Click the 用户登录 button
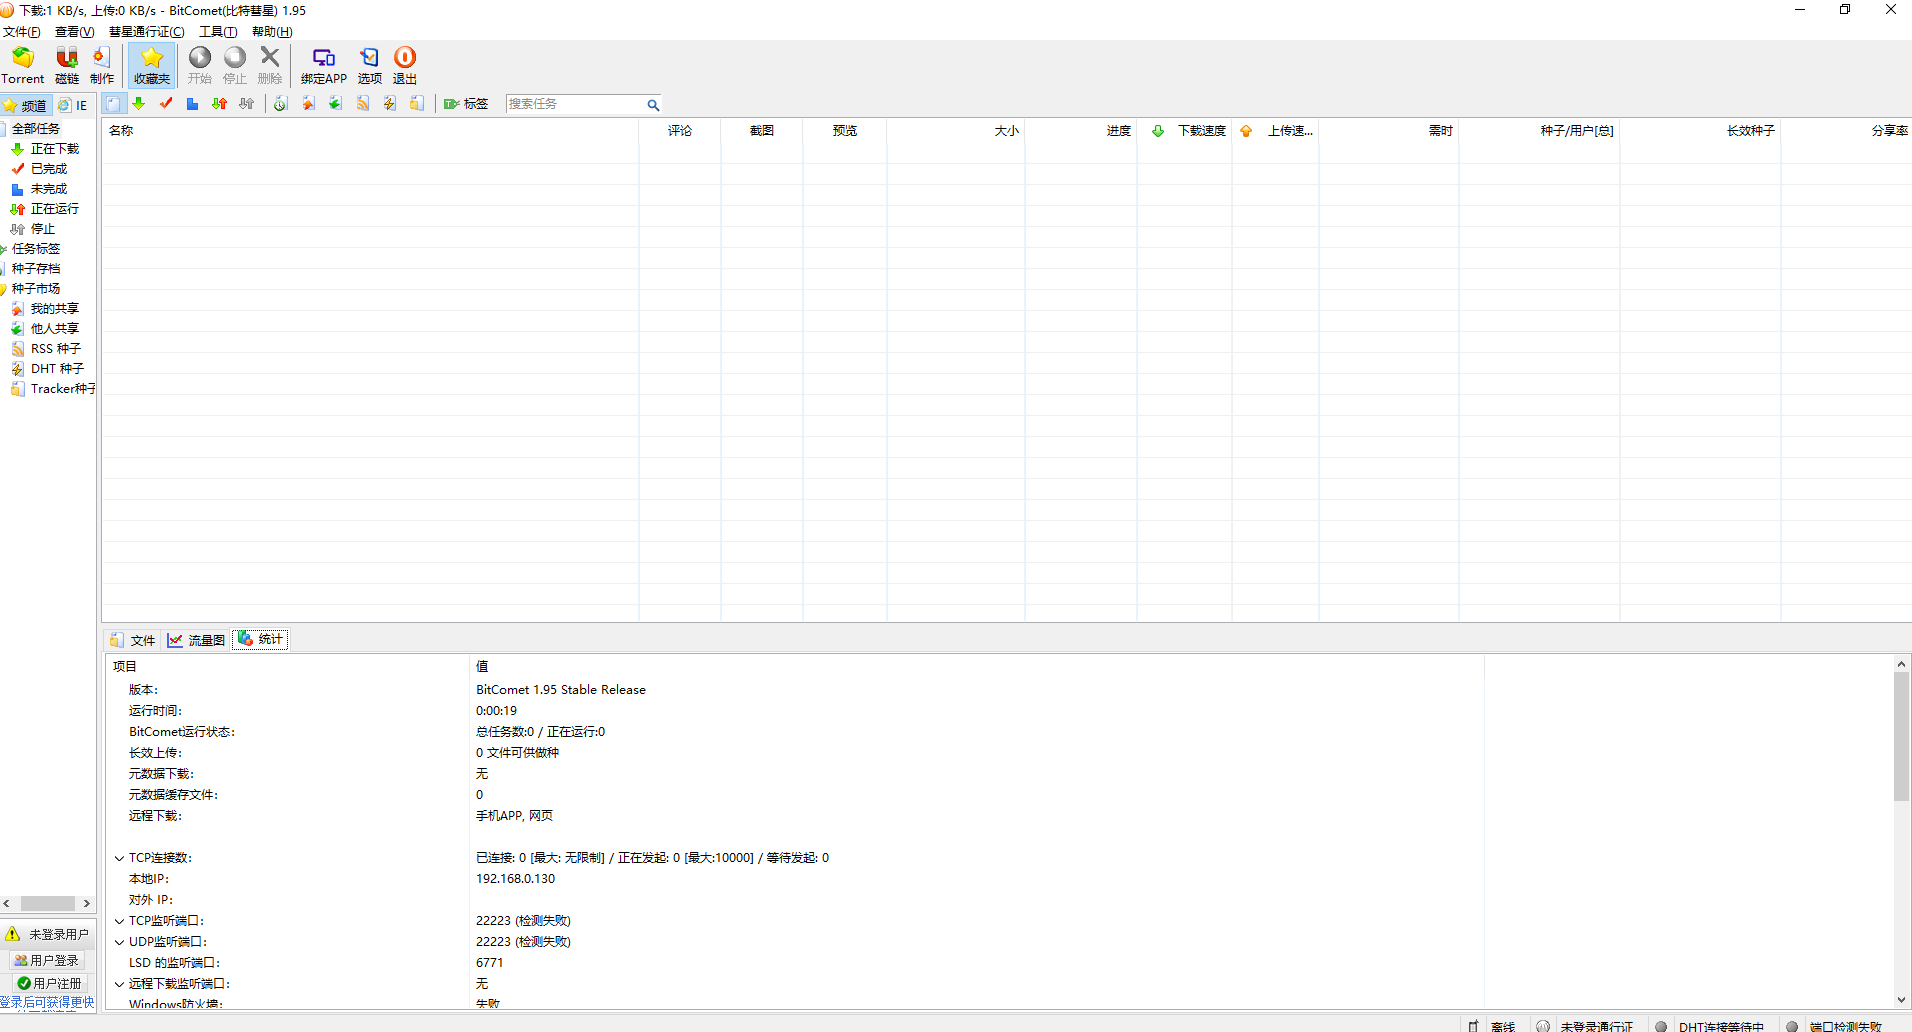Viewport: 1912px width, 1032px height. (47, 960)
